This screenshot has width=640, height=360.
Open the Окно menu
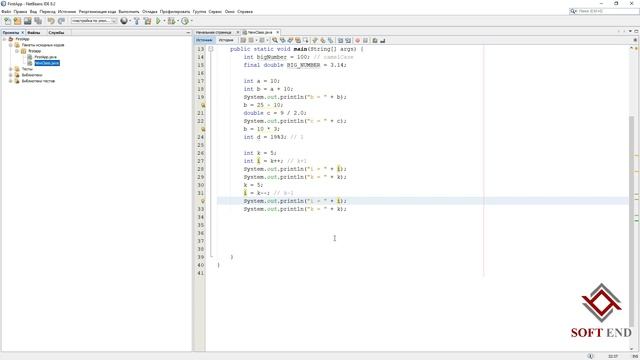coord(230,11)
